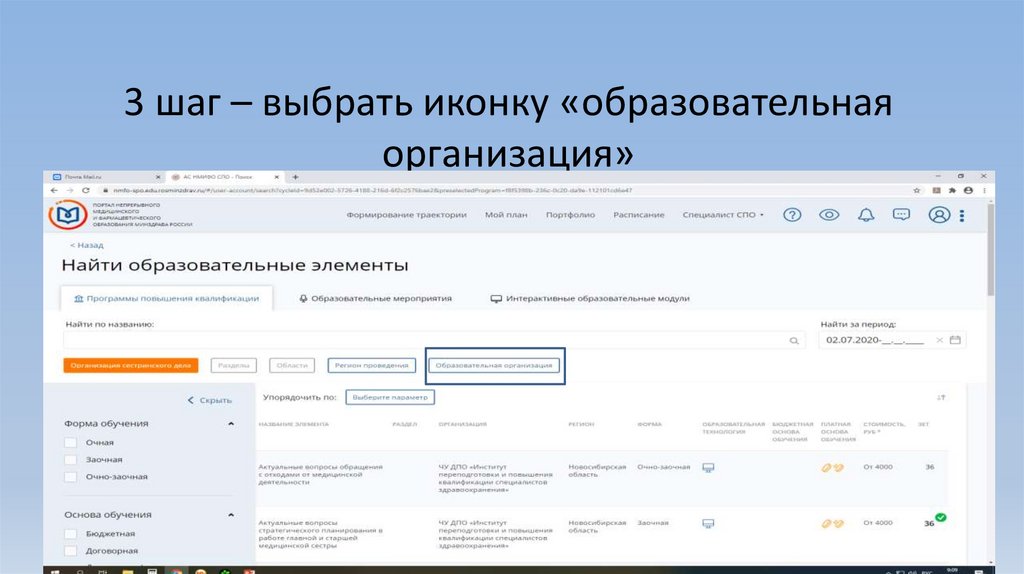The width and height of the screenshot is (1024, 574).
Task: Open course Актуальные вопросы стратегического планирования
Action: coord(320,534)
